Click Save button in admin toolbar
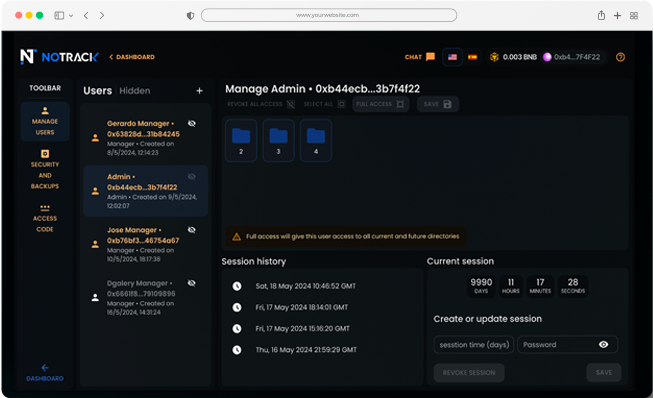This screenshot has width=653, height=398. (438, 104)
